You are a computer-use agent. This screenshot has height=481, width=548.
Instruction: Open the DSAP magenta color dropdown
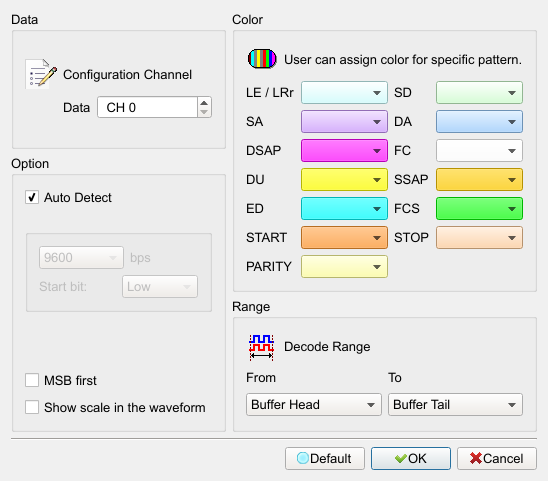344,151
